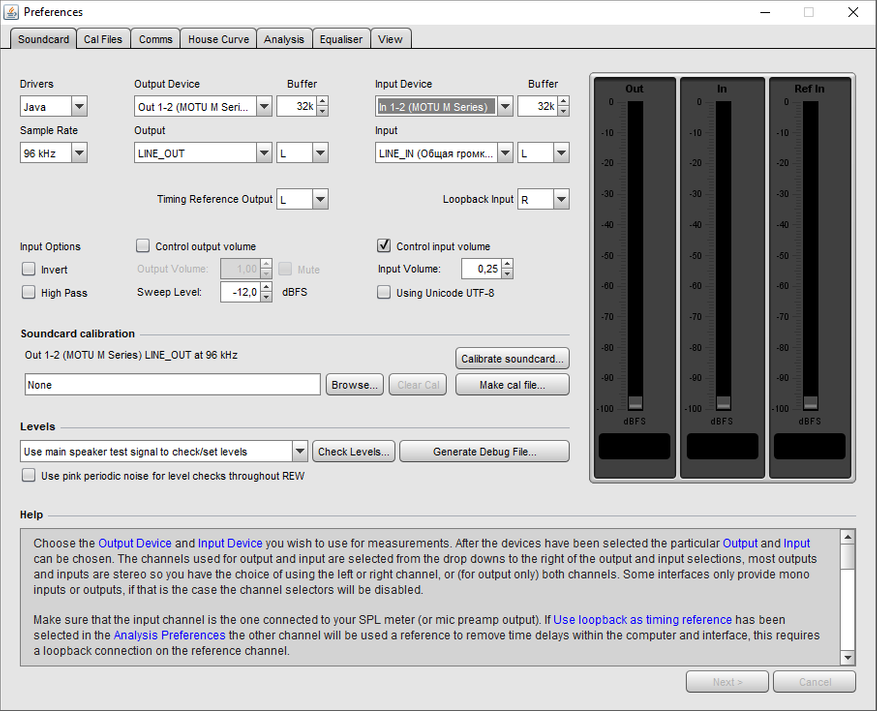Click the Input Volume value field

point(482,269)
